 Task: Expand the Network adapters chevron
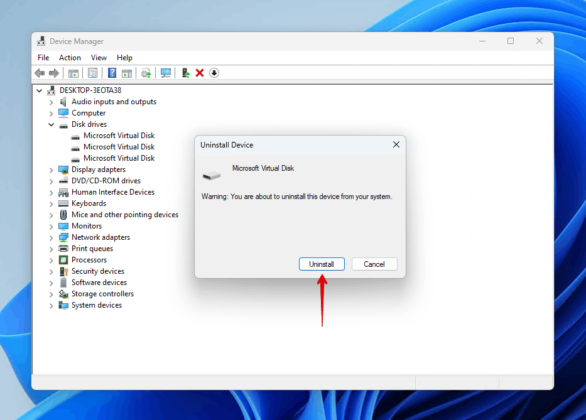(51, 238)
